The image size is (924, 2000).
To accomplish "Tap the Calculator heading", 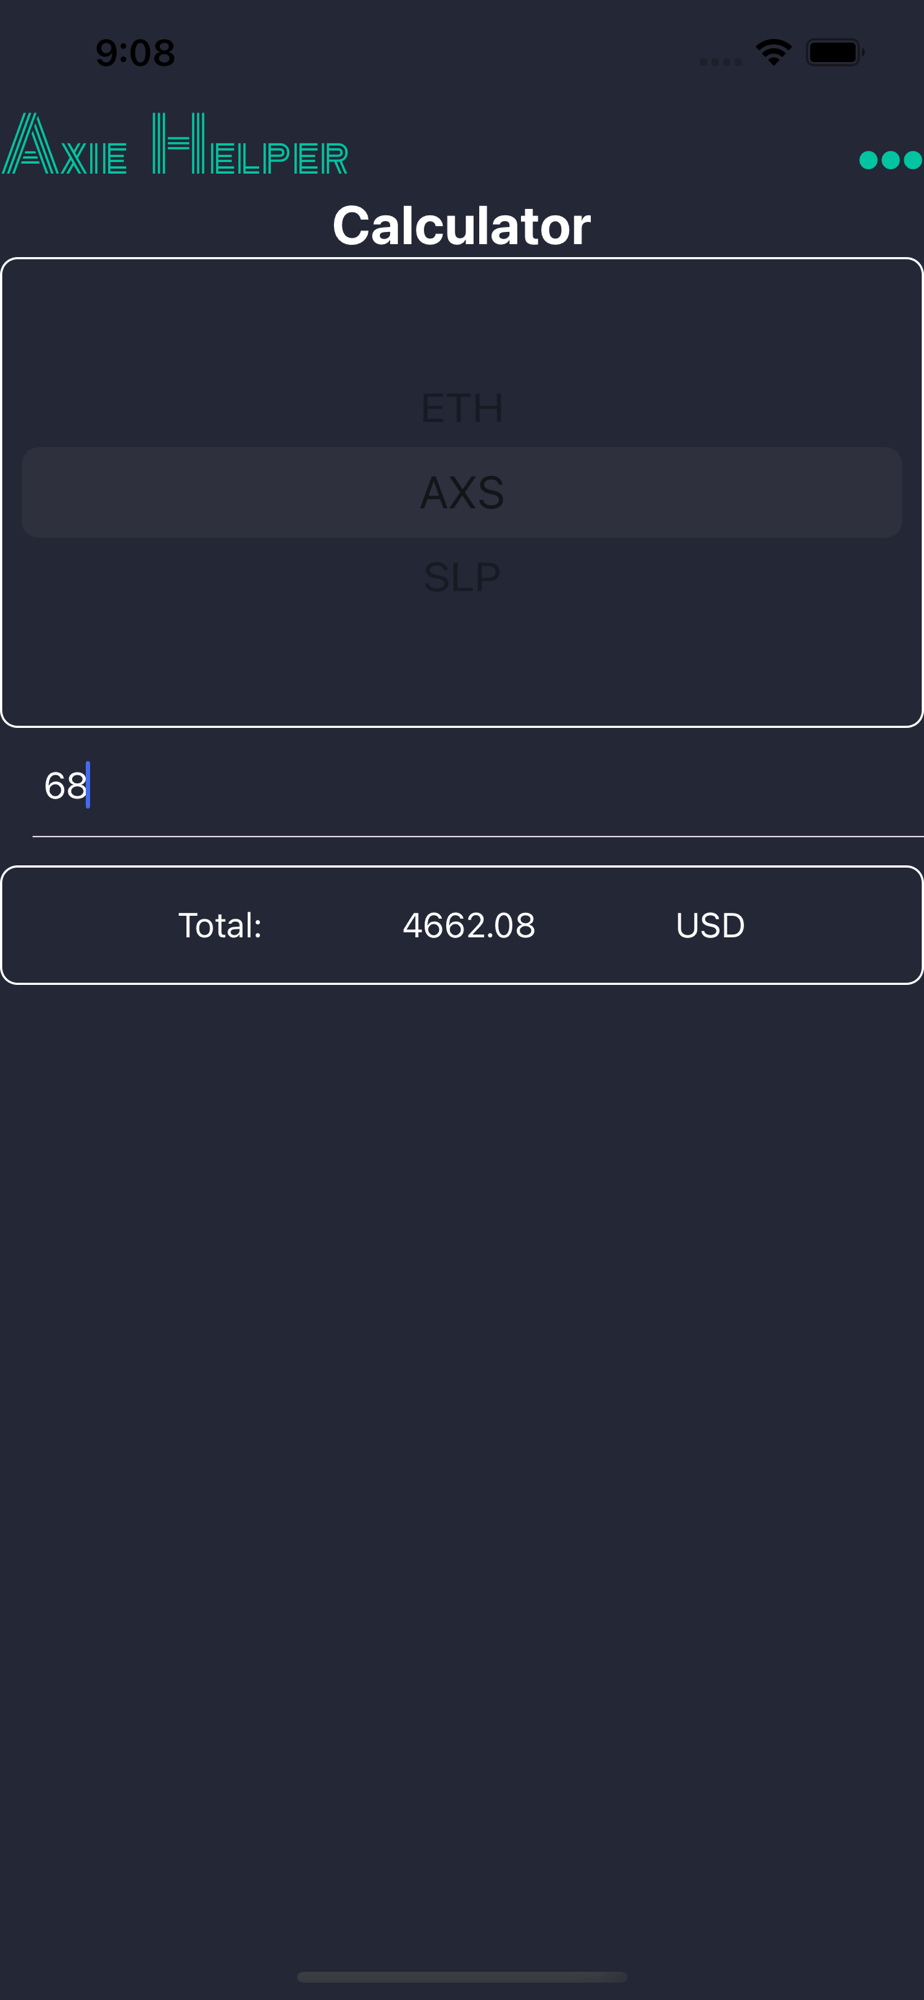I will tap(461, 225).
